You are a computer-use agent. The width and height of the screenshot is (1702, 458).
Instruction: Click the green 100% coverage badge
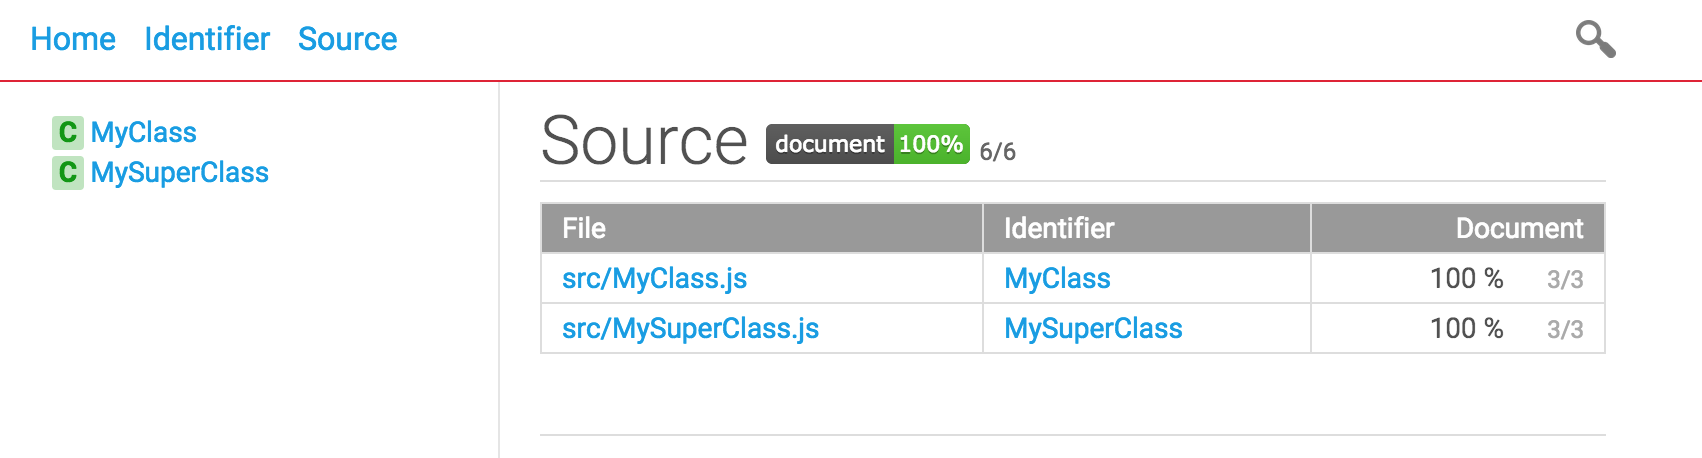point(931,144)
